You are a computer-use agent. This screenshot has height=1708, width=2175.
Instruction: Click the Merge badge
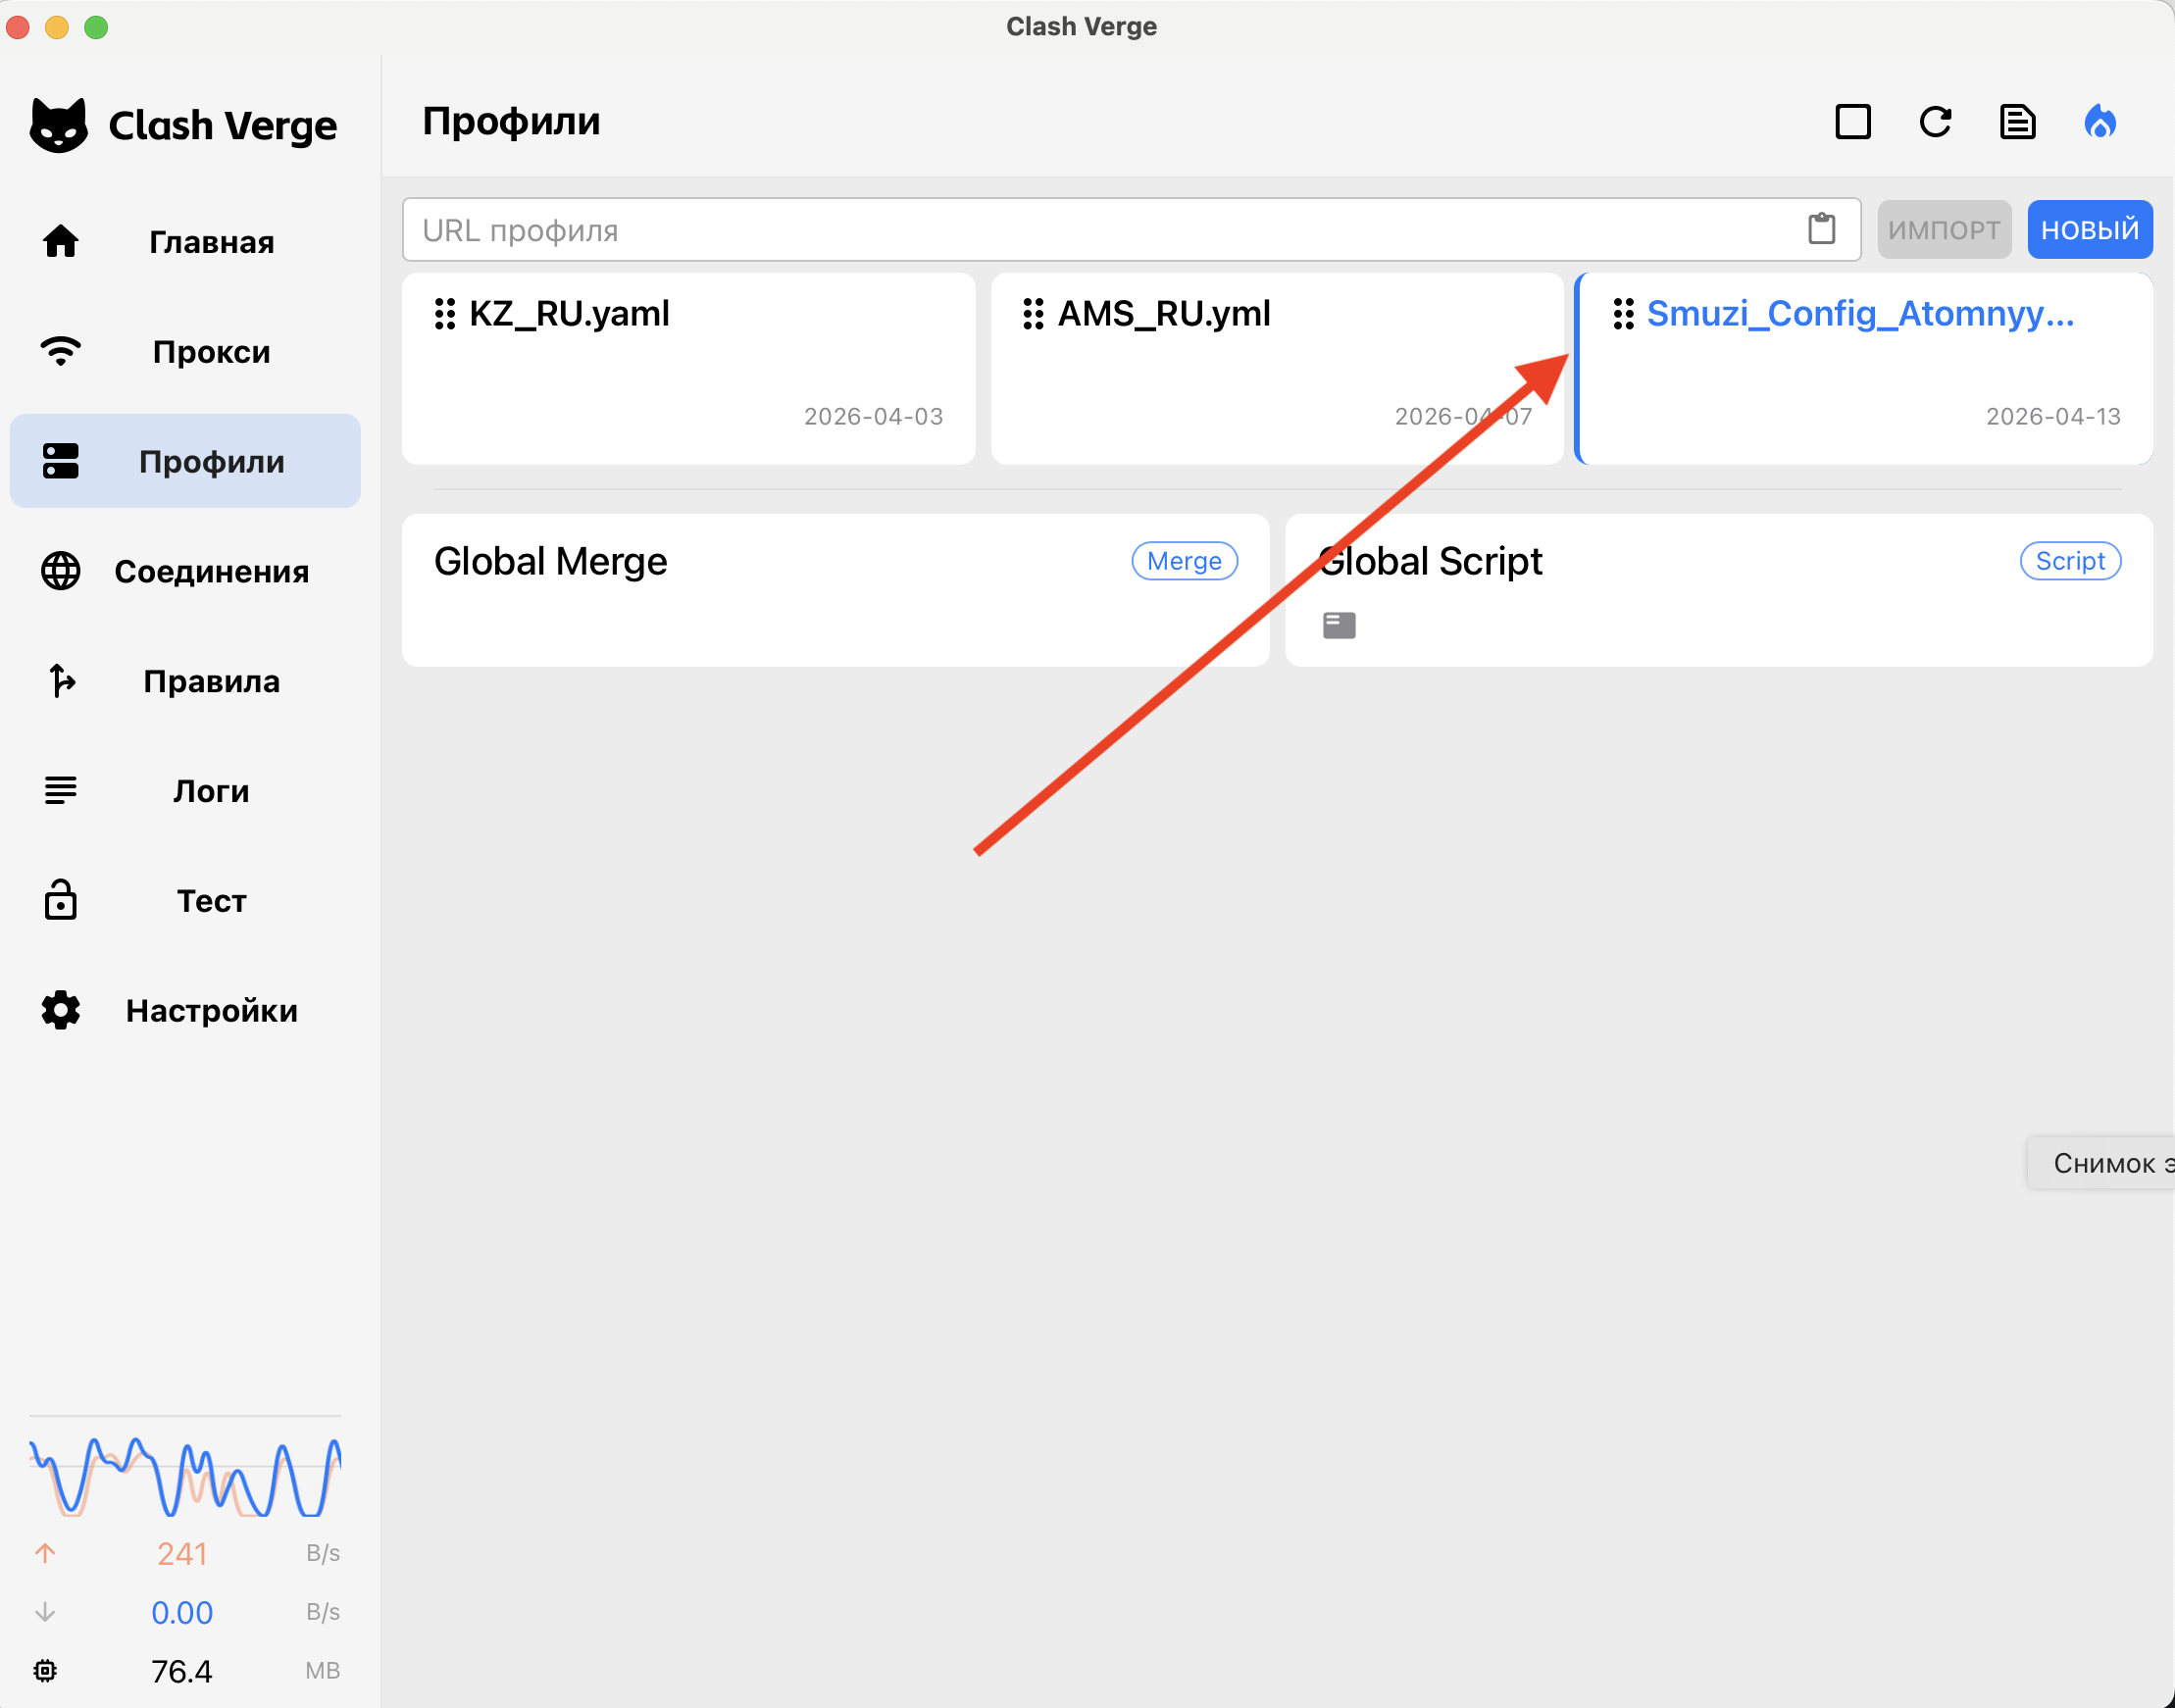click(x=1185, y=561)
